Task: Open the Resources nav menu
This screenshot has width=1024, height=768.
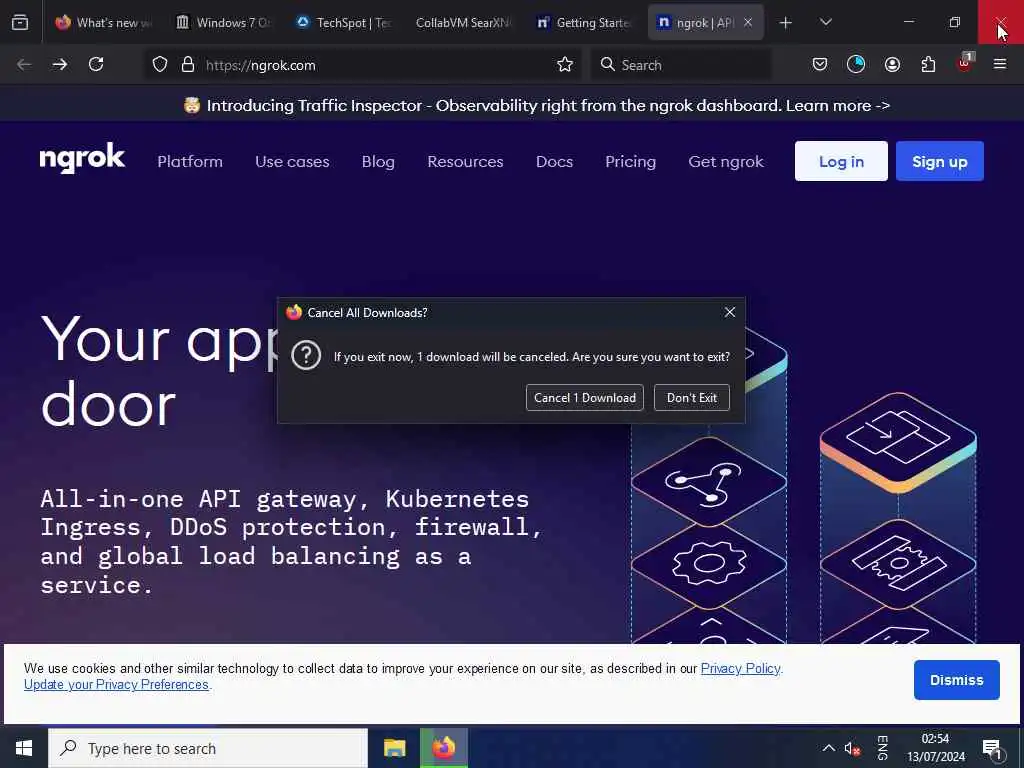Action: (465, 161)
